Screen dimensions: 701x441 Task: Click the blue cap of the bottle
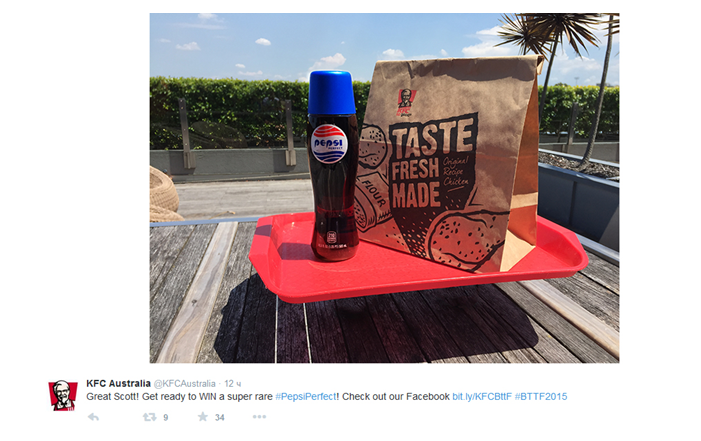[331, 93]
